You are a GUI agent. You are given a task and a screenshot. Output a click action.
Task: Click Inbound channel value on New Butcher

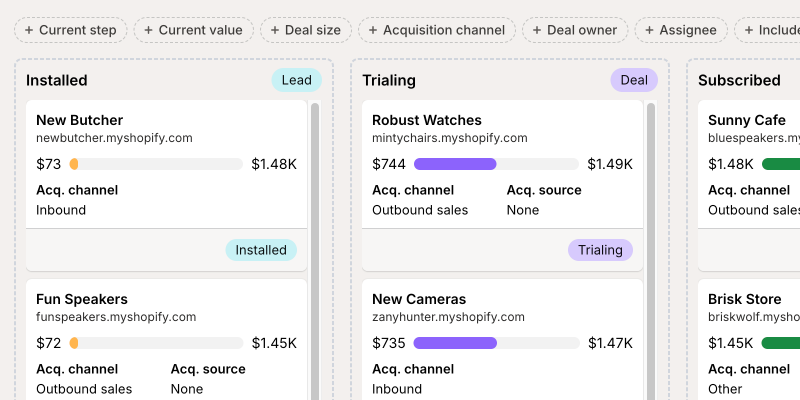[61, 210]
